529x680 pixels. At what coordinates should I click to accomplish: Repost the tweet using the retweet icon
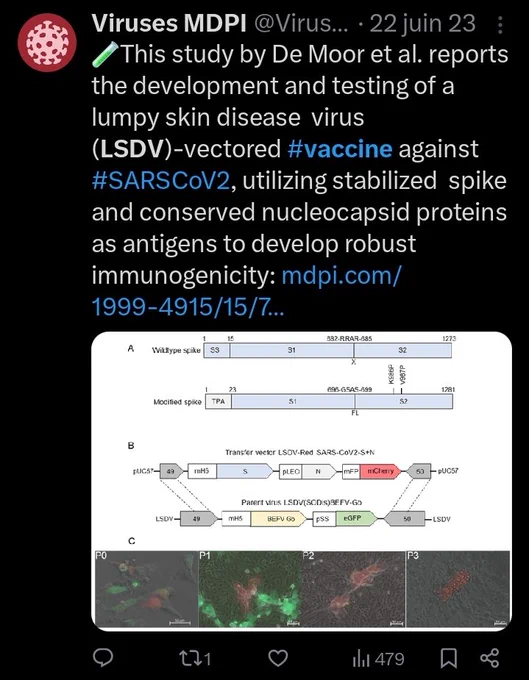click(x=195, y=659)
